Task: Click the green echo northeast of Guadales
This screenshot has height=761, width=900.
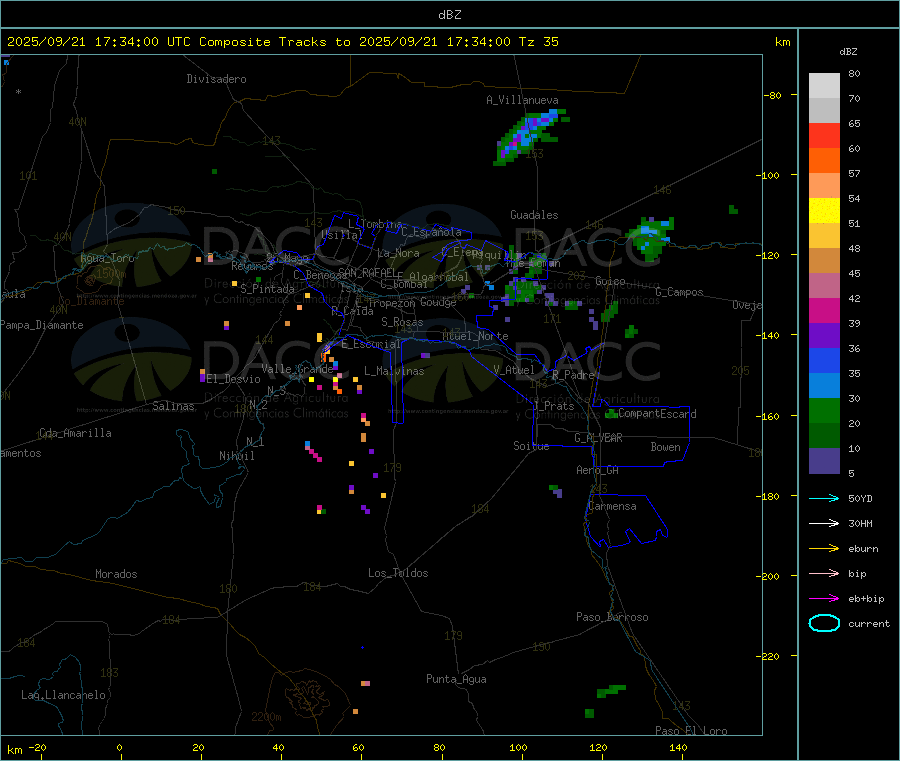Action: 651,238
